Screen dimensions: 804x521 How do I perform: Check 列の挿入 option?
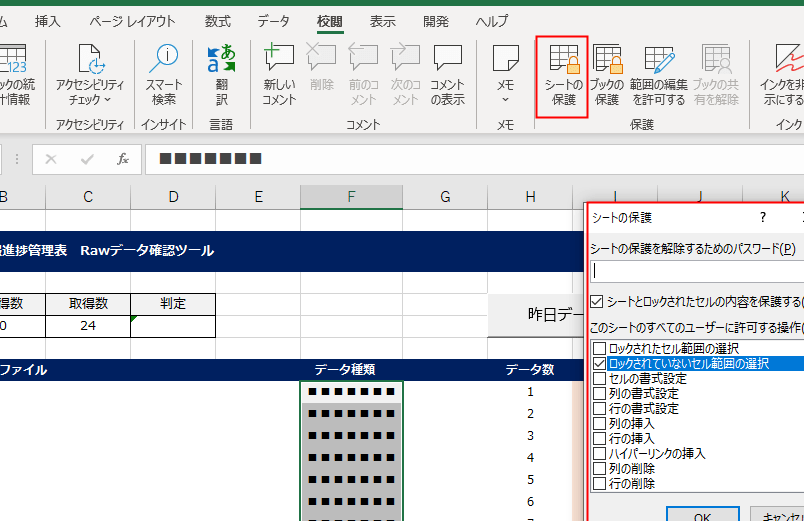tap(599, 424)
